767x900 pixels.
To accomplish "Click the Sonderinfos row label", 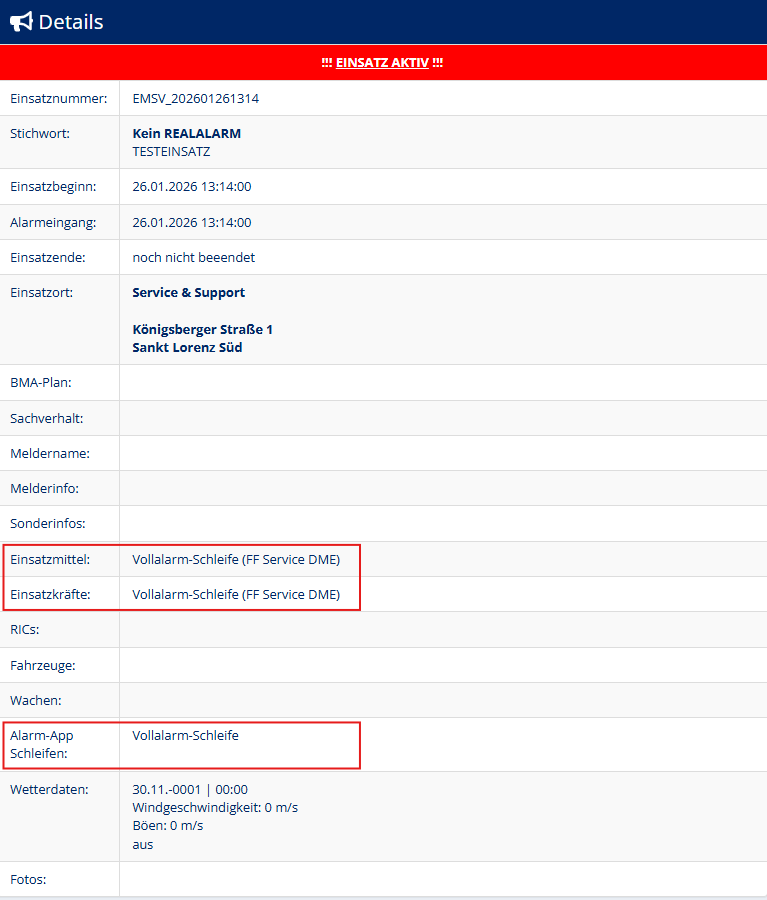I will [x=47, y=523].
